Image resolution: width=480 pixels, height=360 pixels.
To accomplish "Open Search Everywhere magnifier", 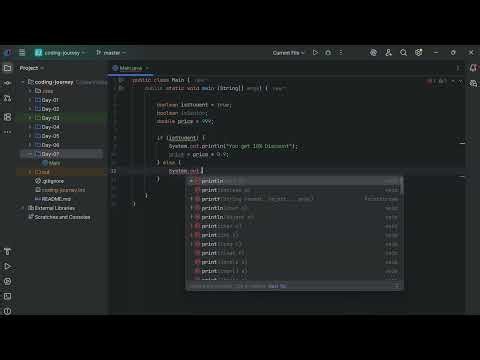I will coord(403,52).
